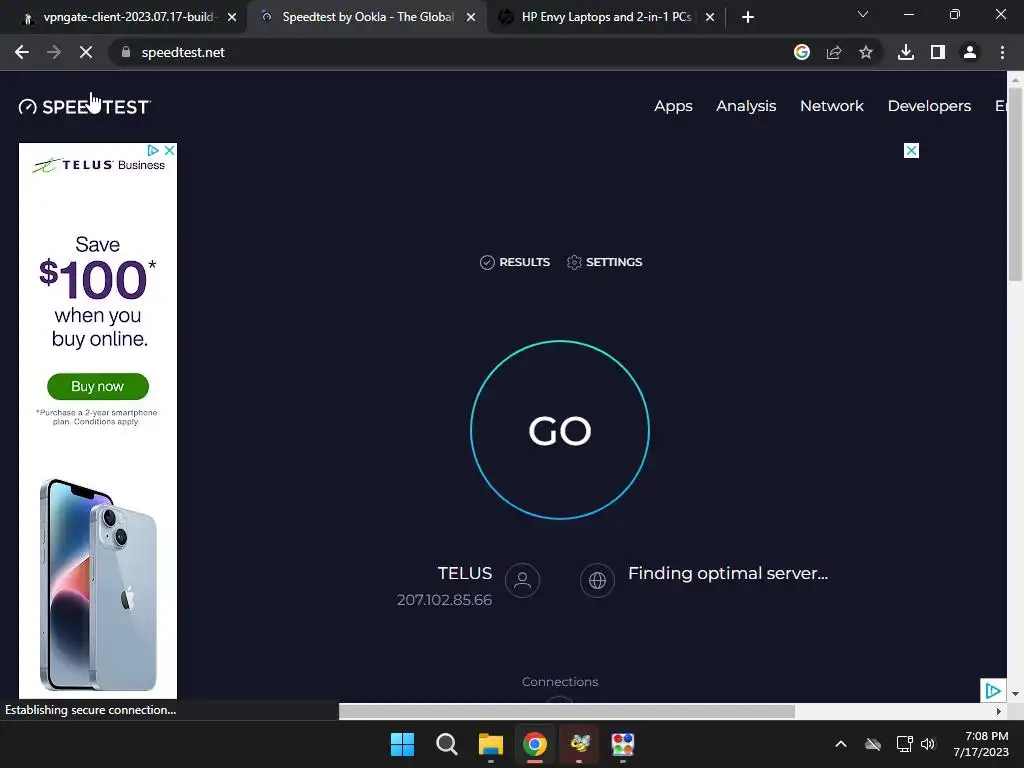Open the Analysis navigation menu
The height and width of the screenshot is (768, 1024).
(x=746, y=106)
